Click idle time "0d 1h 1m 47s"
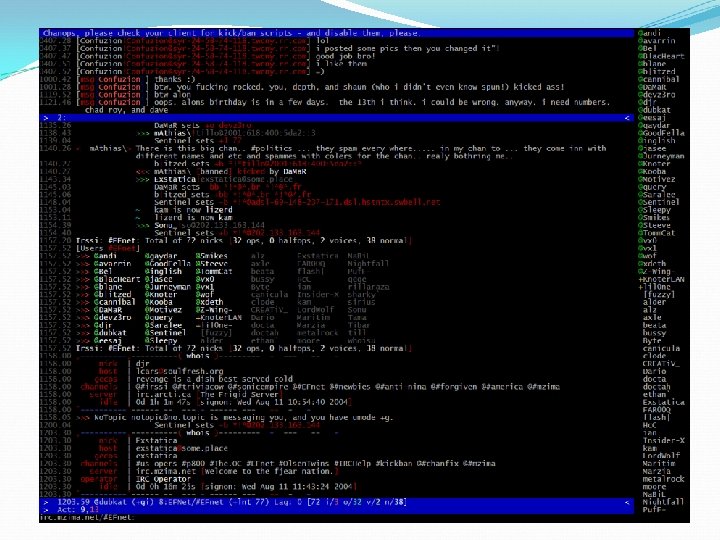Viewport: 720px width, 540px height. coord(163,402)
